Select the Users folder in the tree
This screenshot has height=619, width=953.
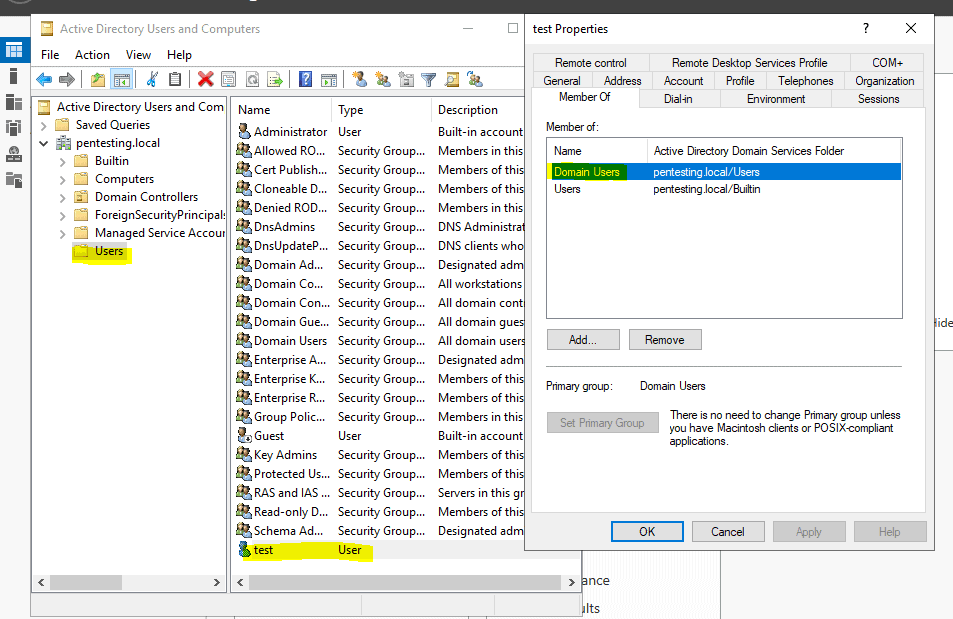pyautogui.click(x=109, y=251)
